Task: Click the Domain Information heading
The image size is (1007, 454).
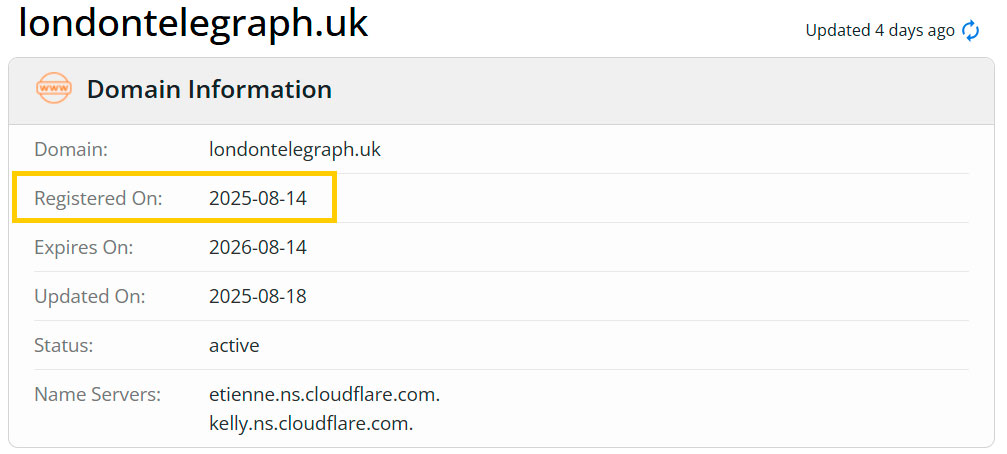Action: (x=209, y=89)
